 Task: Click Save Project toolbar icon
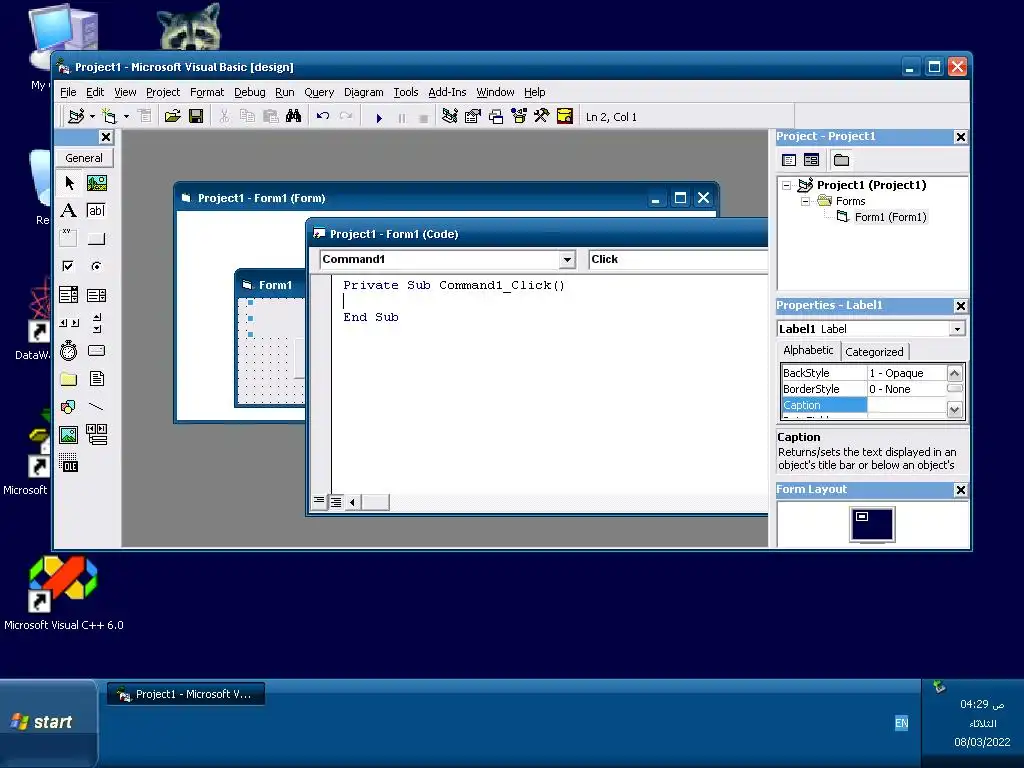tap(196, 116)
